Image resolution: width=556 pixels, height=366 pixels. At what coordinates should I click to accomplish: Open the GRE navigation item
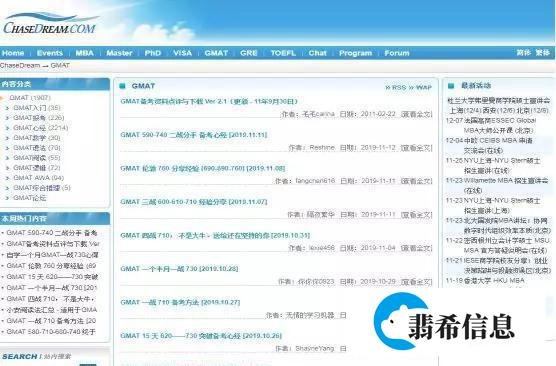point(249,53)
